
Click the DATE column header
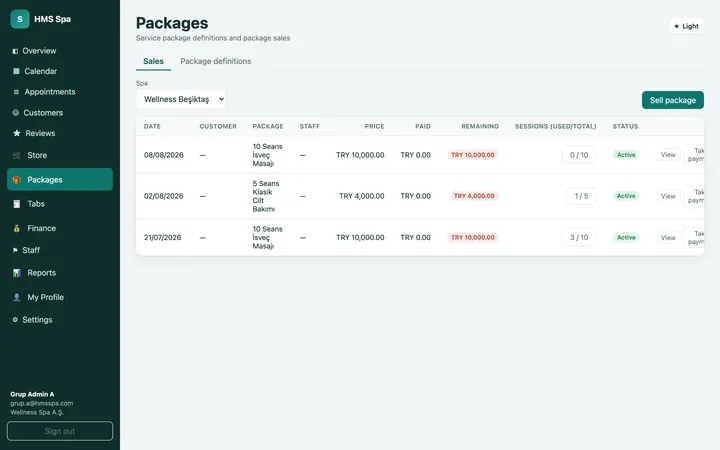pyautogui.click(x=152, y=126)
